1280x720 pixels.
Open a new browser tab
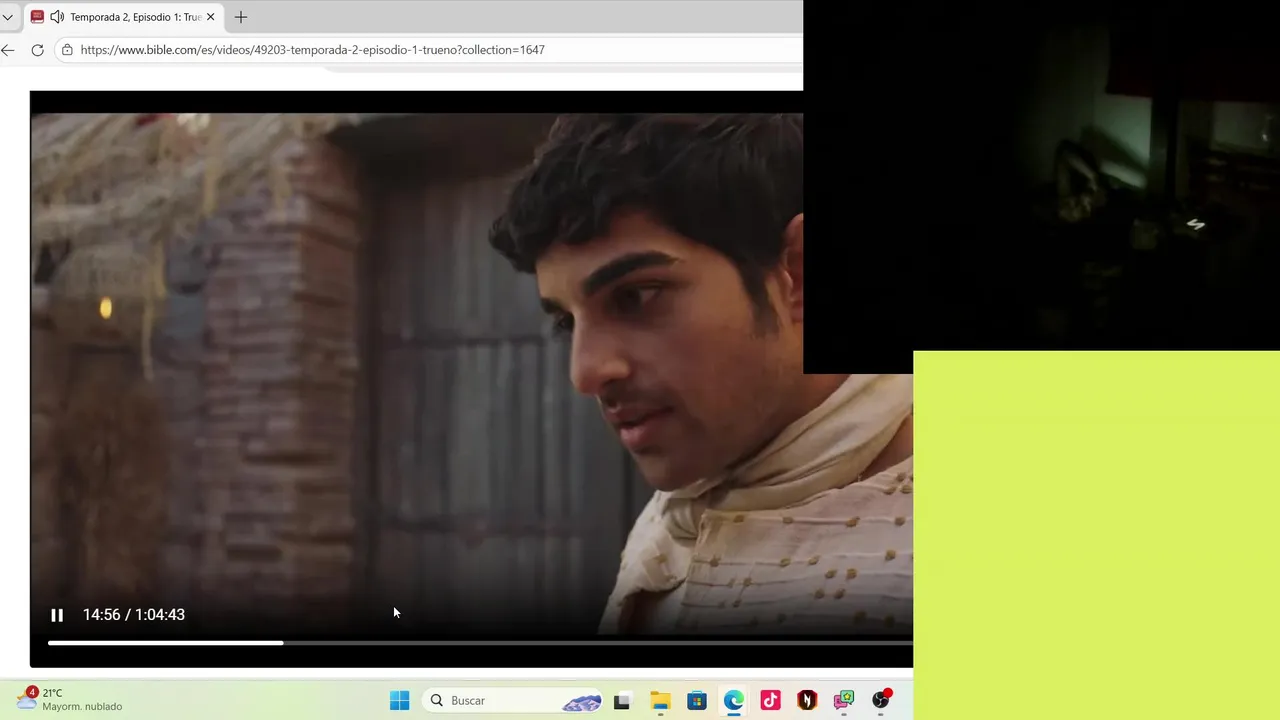(x=241, y=17)
